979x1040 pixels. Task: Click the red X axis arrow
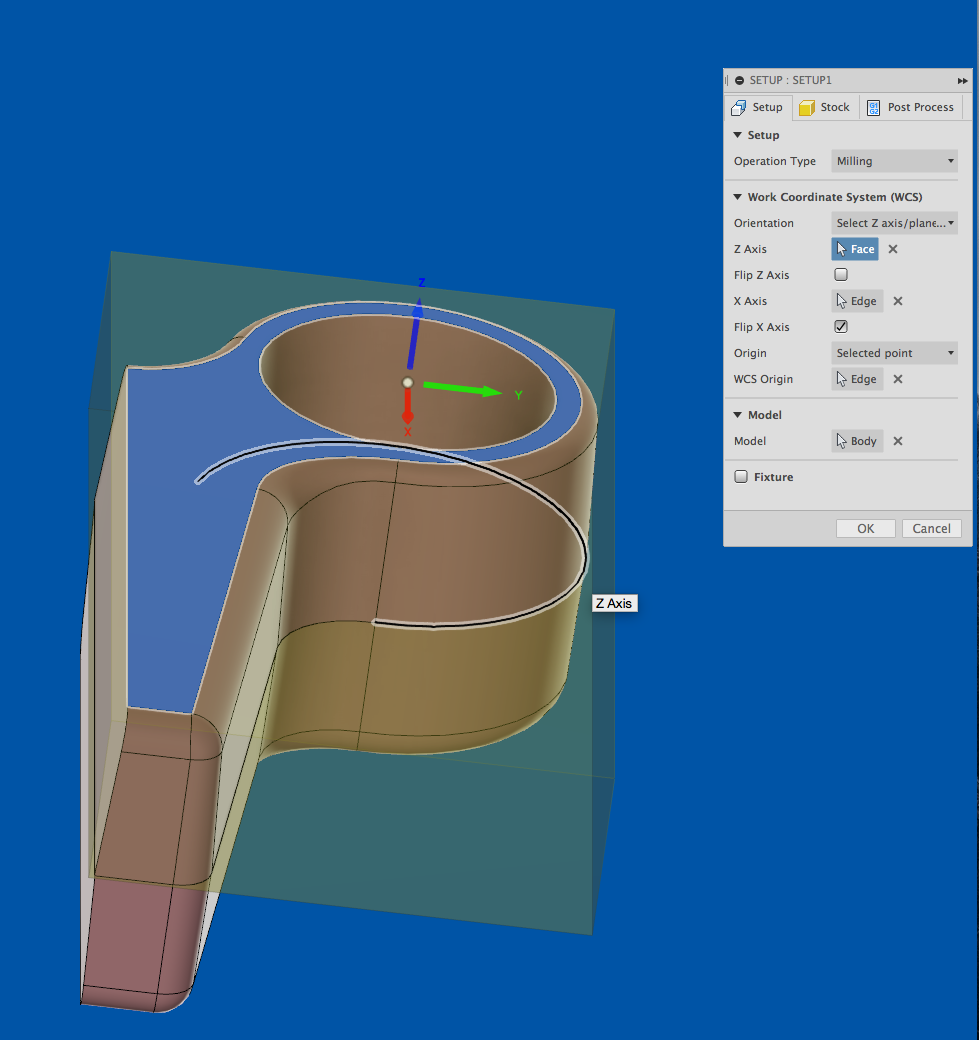[407, 406]
